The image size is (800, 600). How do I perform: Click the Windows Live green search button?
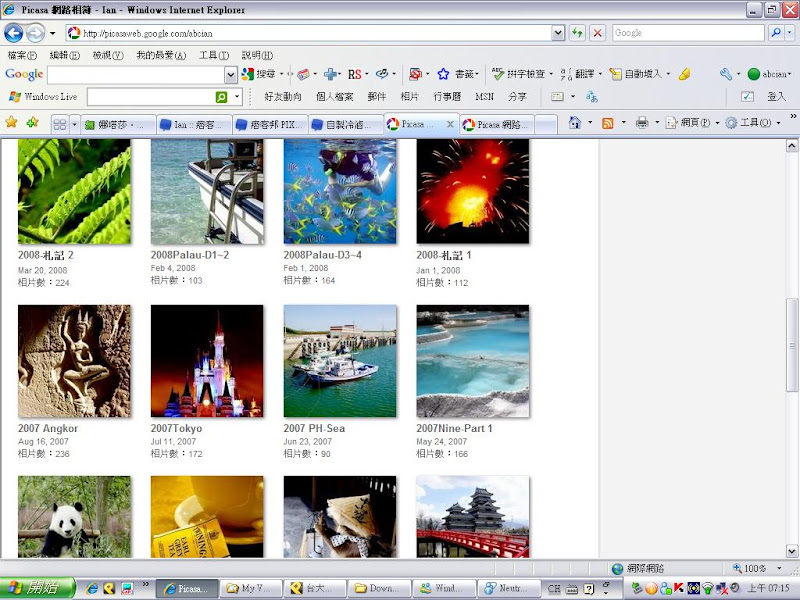coord(222,97)
